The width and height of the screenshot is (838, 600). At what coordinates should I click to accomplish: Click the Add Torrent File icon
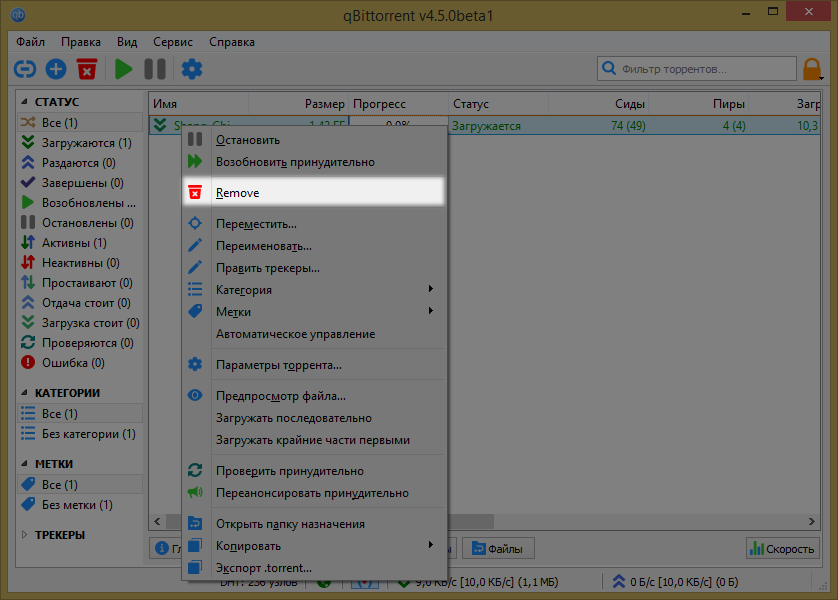point(56,69)
